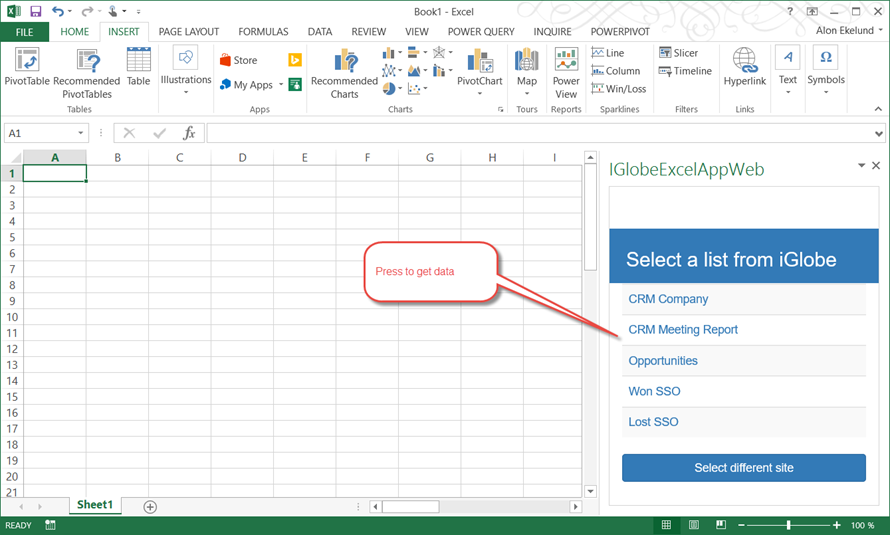890x535 pixels.
Task: Insert a Slicer filter
Action: pyautogui.click(x=678, y=53)
